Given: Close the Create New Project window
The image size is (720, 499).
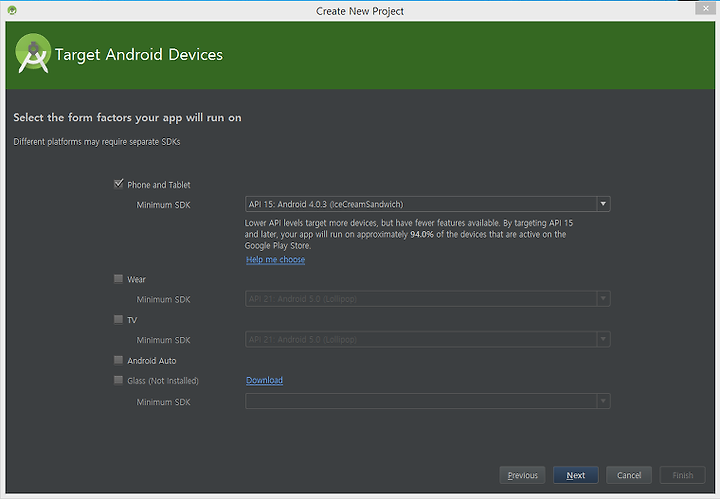Looking at the screenshot, I should click(x=706, y=8).
